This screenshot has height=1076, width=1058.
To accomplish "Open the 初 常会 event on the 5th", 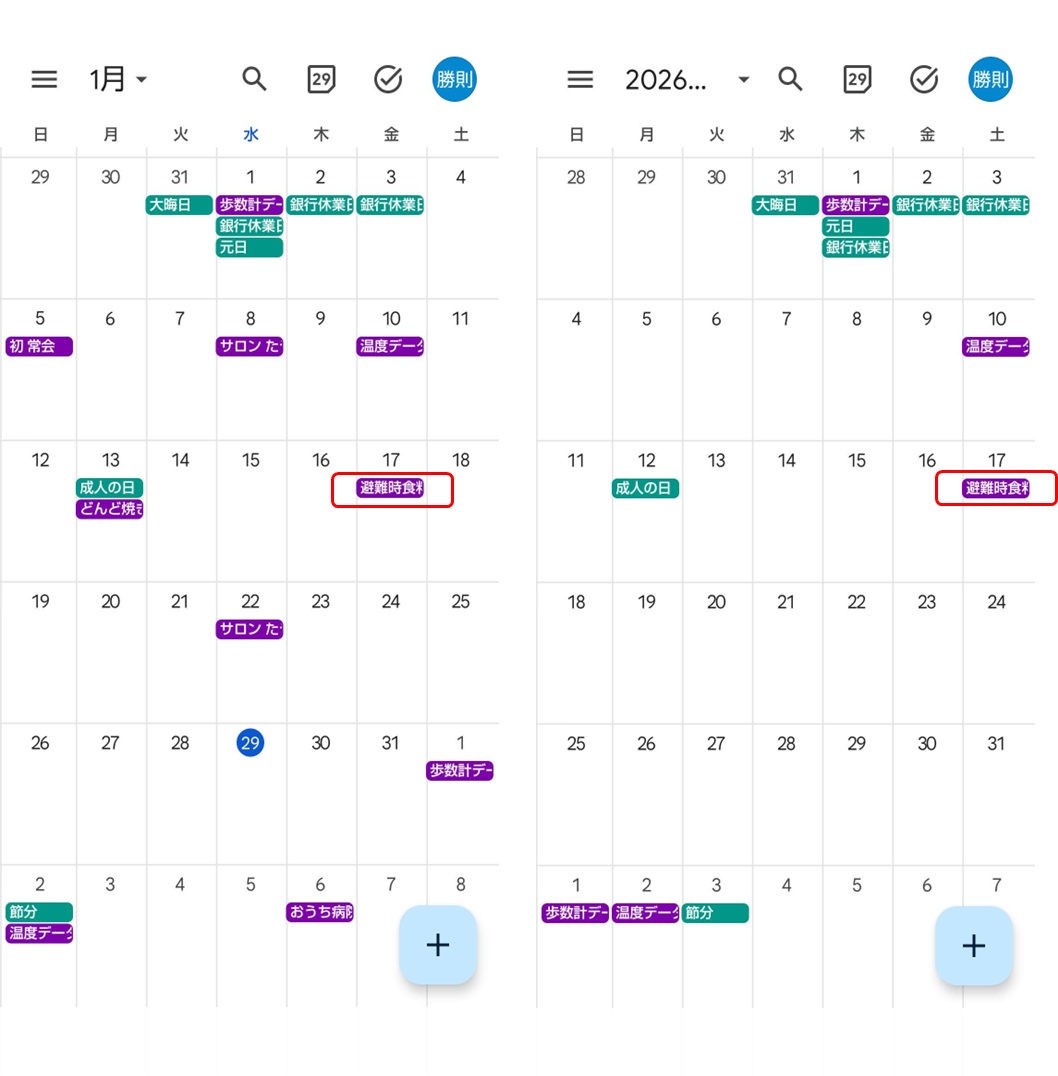I will pyautogui.click(x=39, y=346).
